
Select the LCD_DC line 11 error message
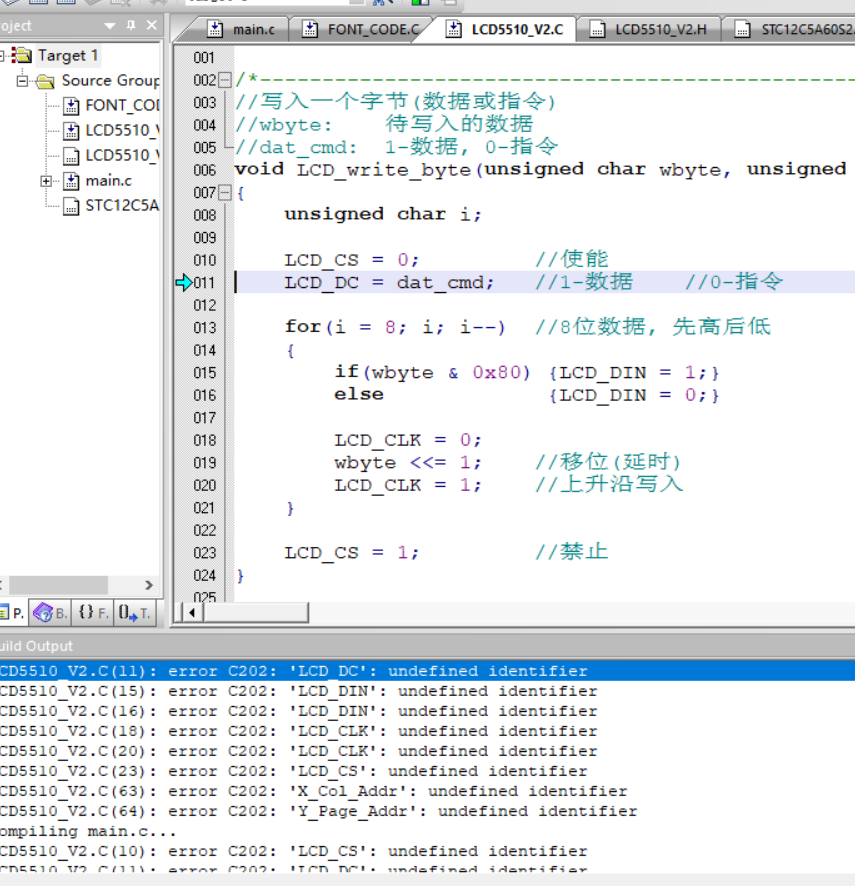(427, 671)
